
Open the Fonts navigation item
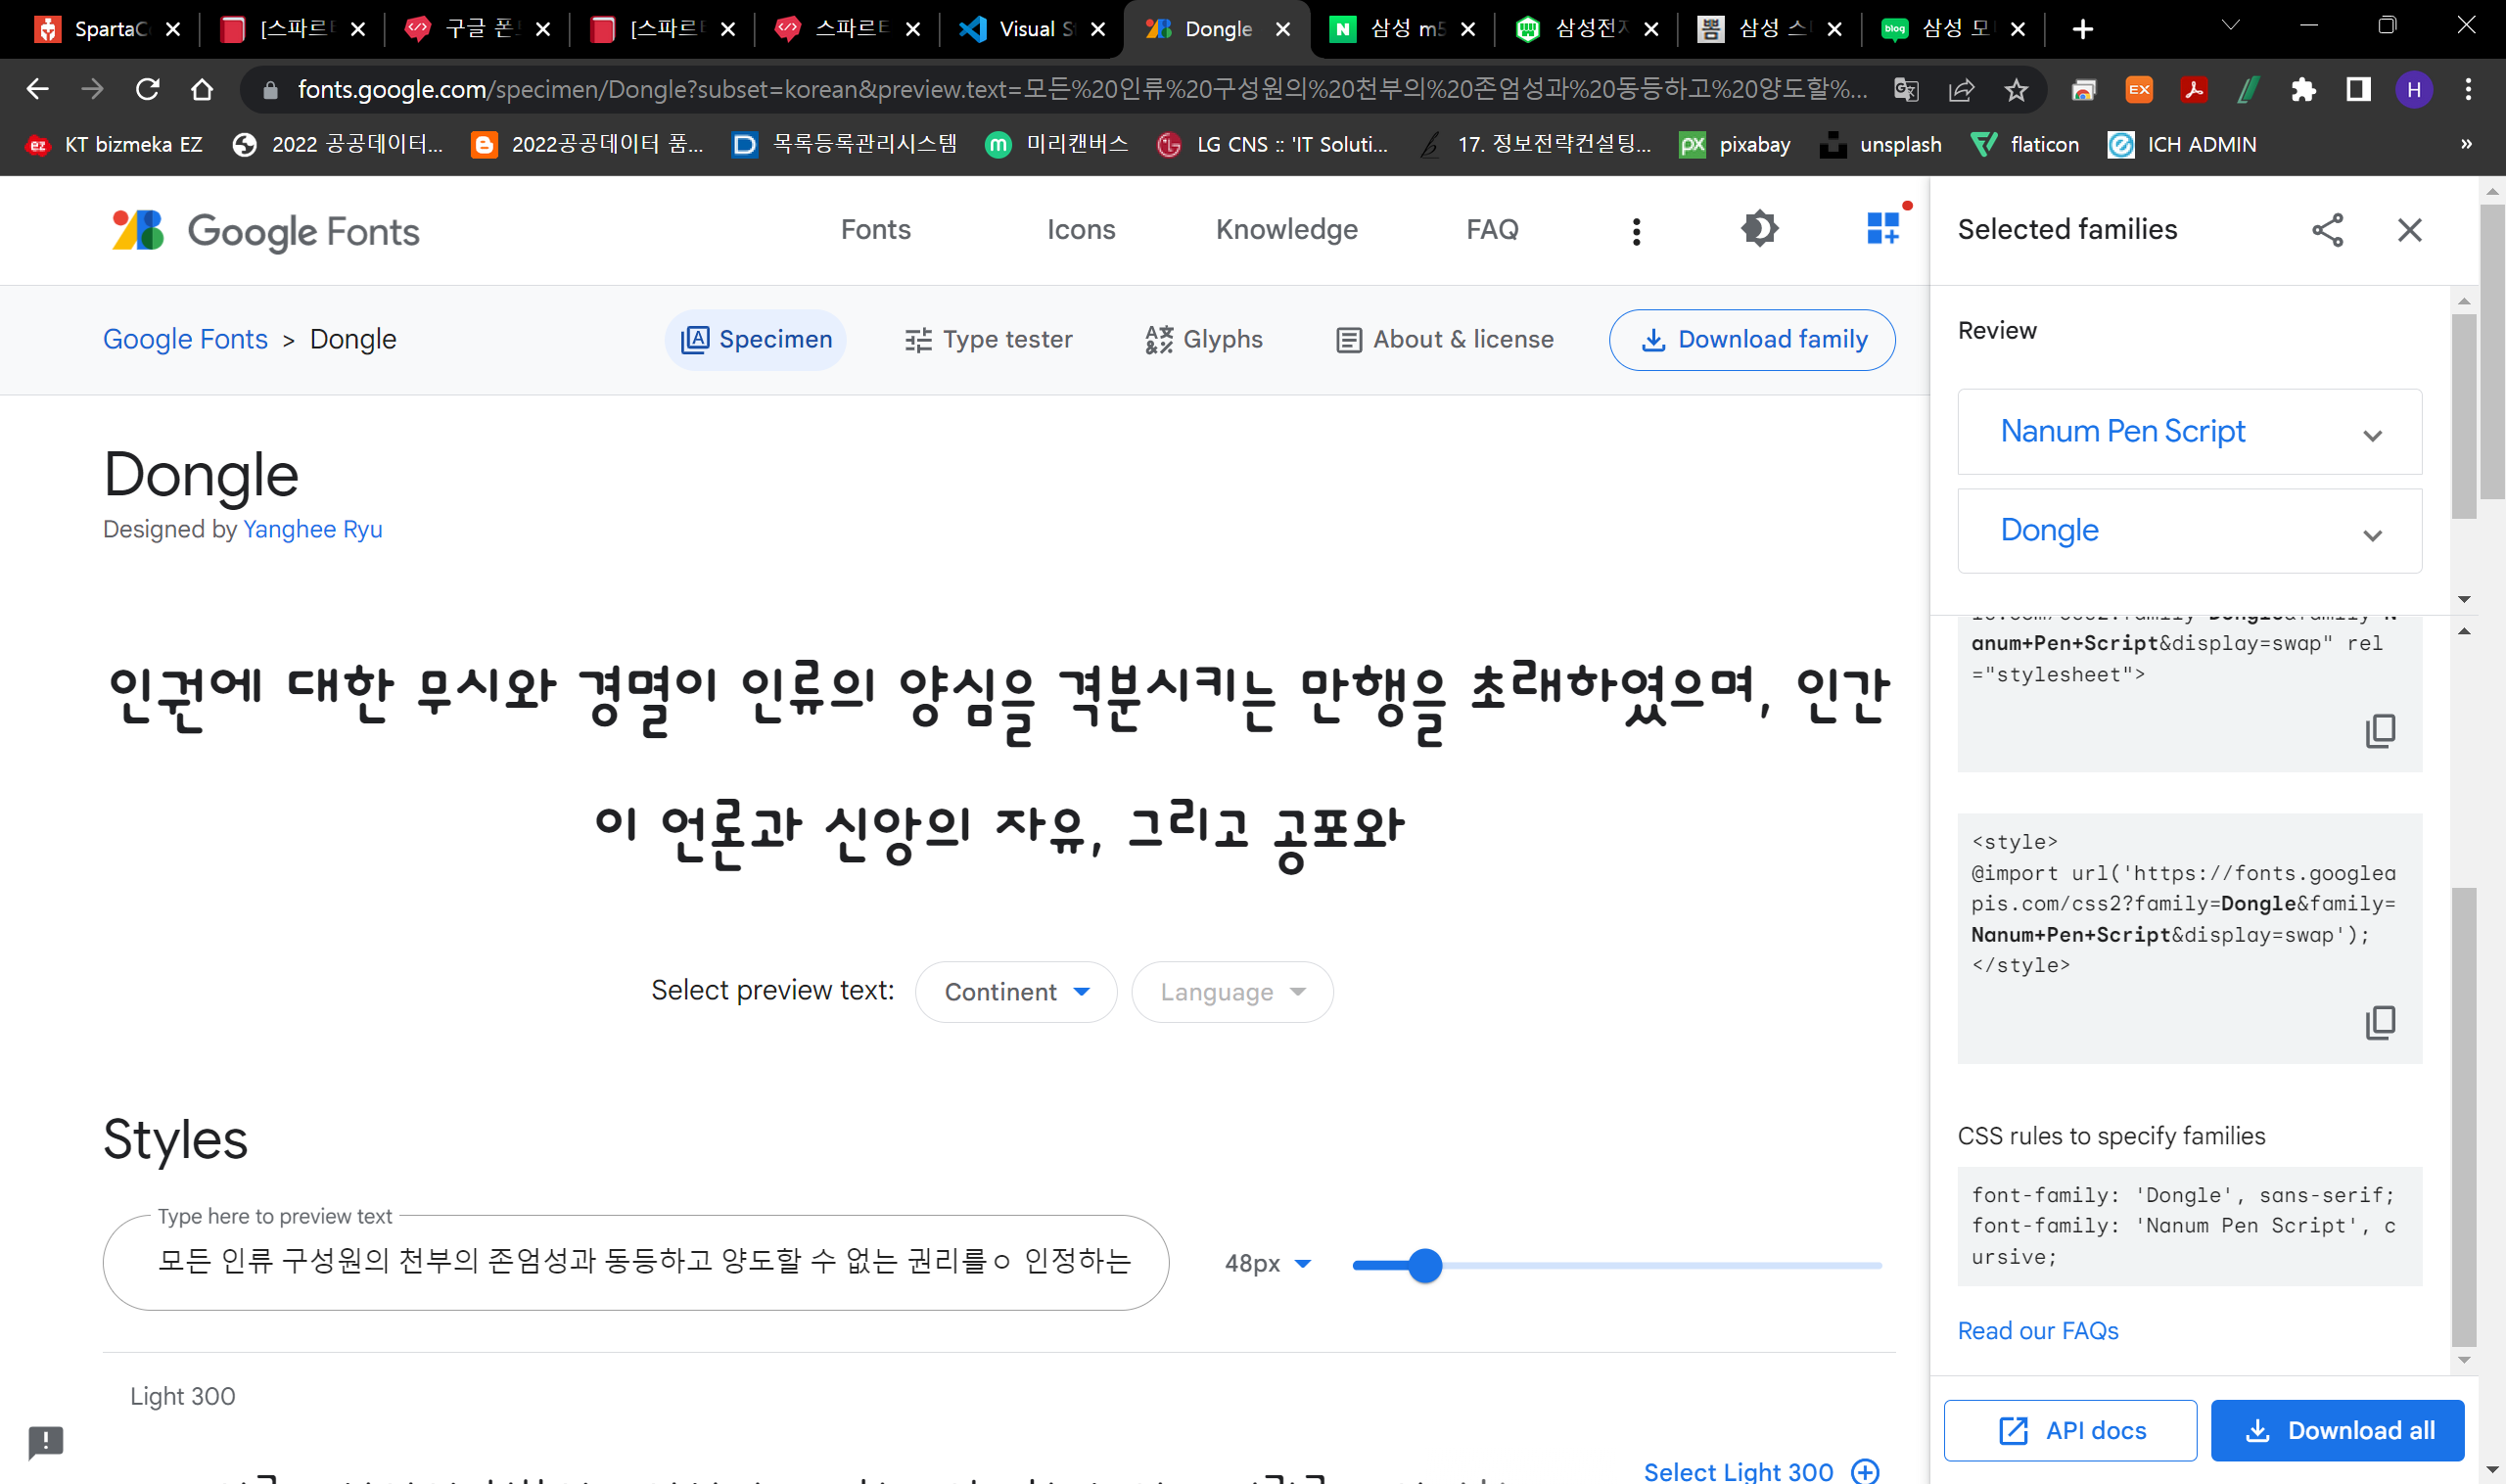pyautogui.click(x=875, y=230)
